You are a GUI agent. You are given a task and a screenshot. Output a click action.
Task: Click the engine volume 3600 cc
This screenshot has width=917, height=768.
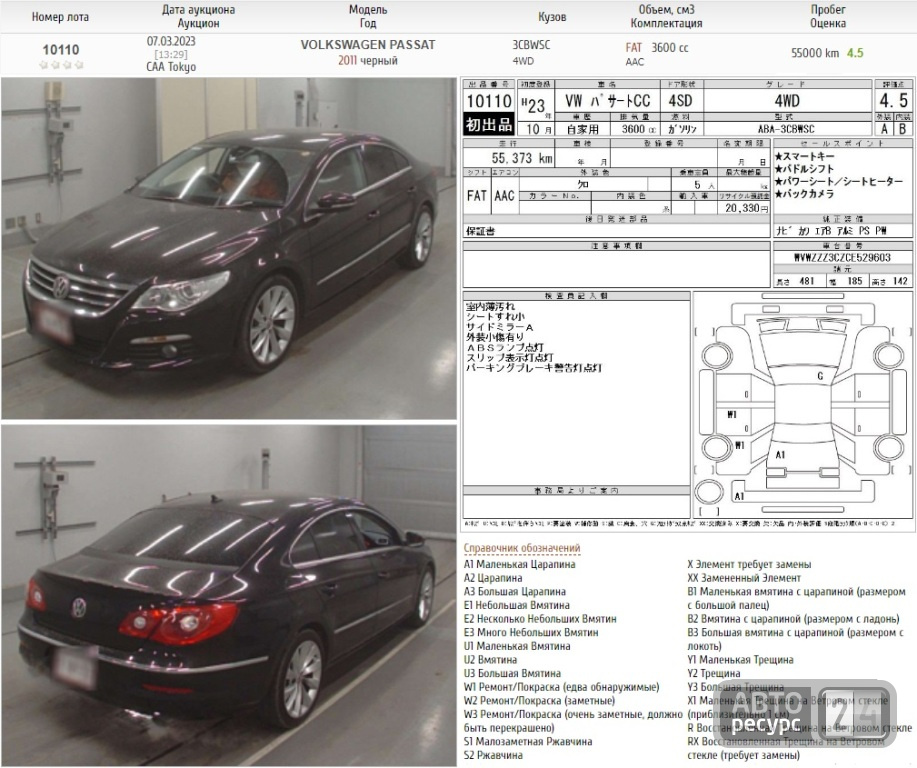pyautogui.click(x=670, y=47)
